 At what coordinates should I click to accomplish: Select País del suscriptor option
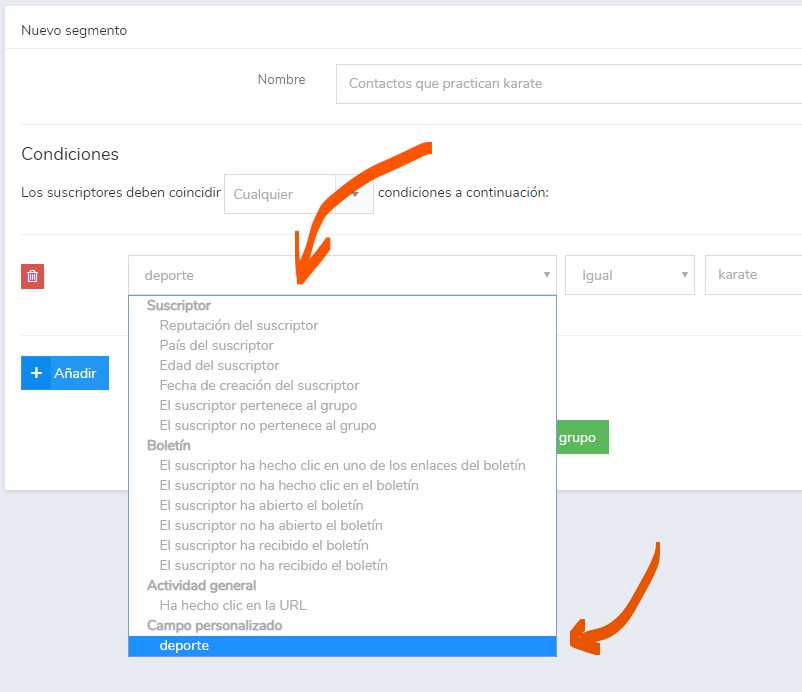pyautogui.click(x=342, y=345)
